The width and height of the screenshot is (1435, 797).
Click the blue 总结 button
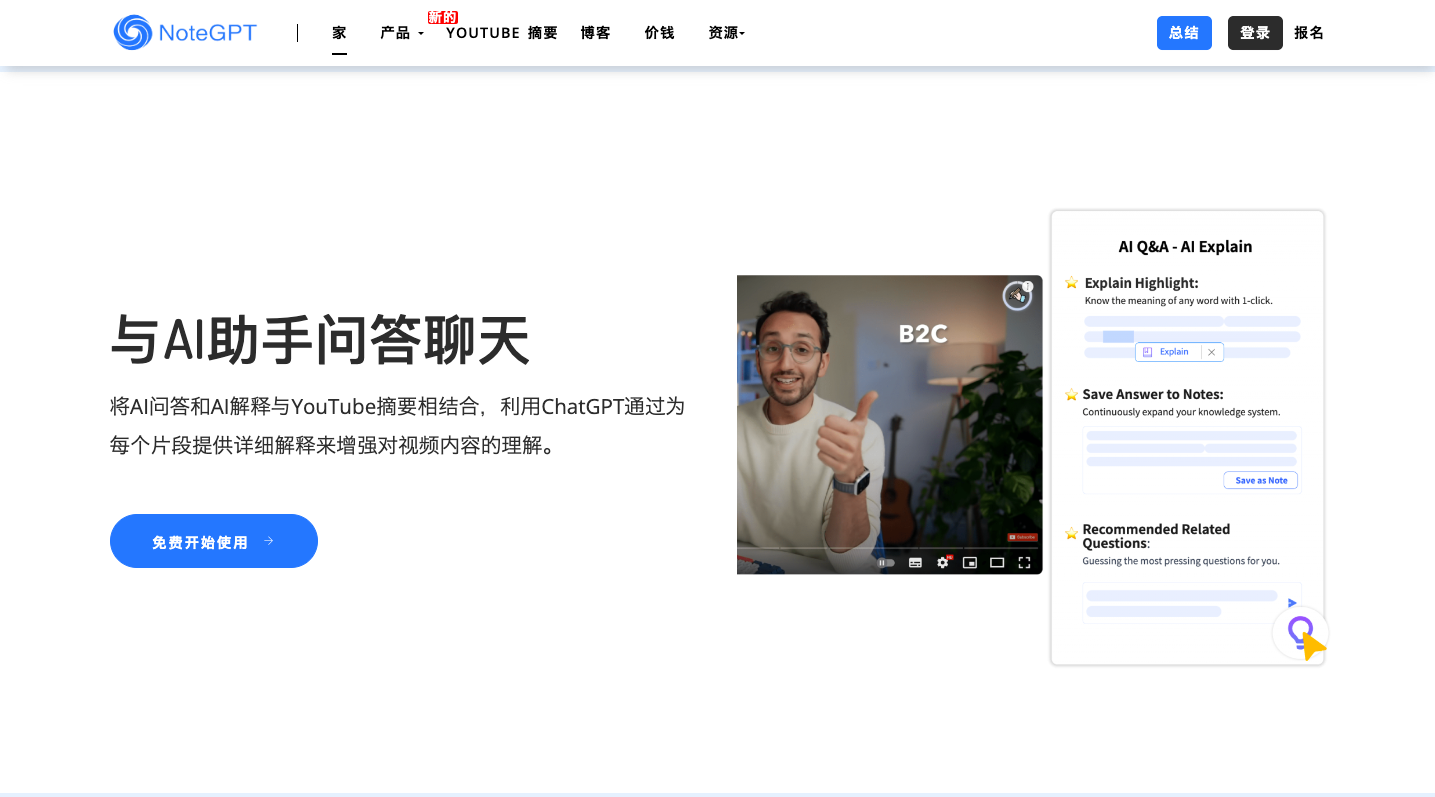1184,33
